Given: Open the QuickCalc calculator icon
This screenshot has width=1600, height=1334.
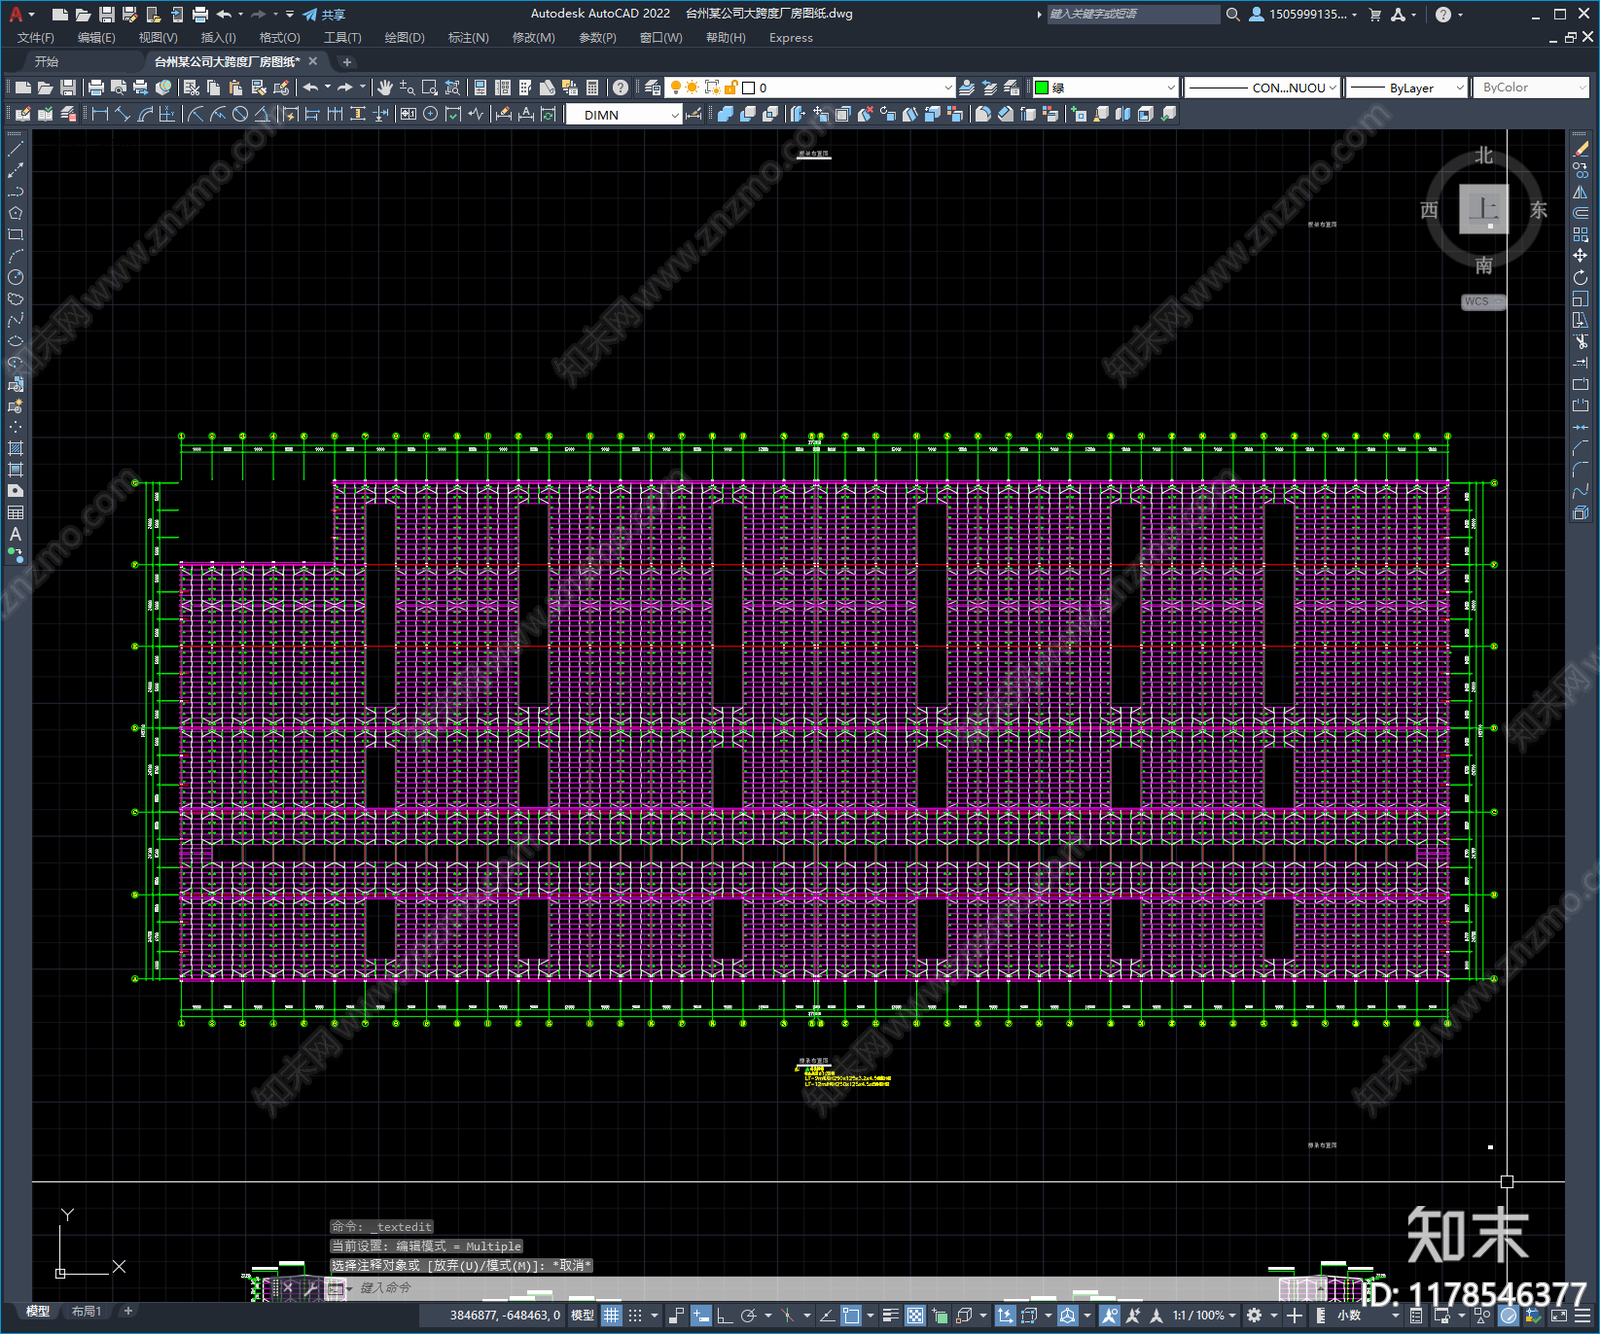Looking at the screenshot, I should coord(592,88).
